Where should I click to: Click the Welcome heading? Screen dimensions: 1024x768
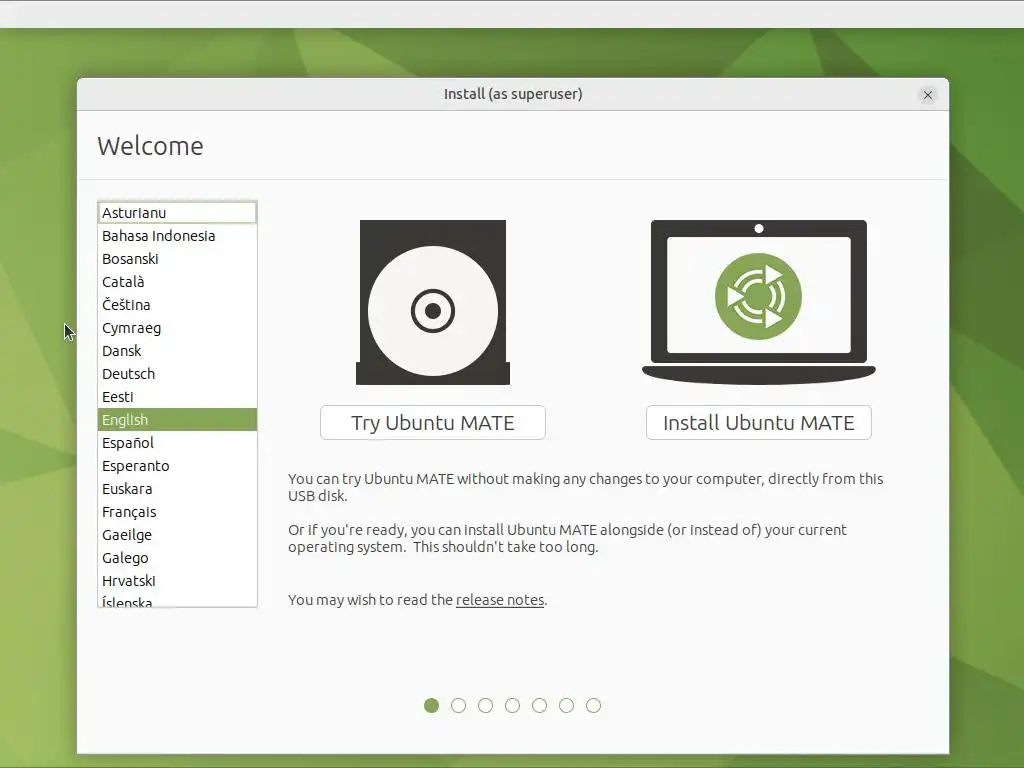coord(150,146)
